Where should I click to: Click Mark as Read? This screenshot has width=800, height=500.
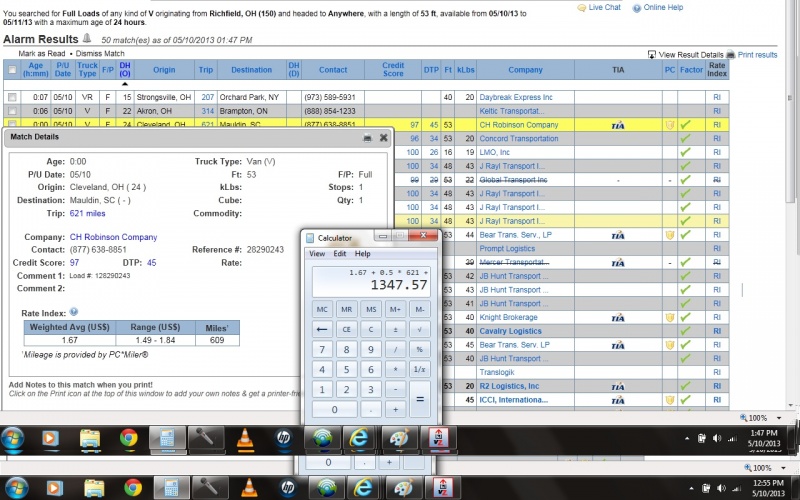42,53
